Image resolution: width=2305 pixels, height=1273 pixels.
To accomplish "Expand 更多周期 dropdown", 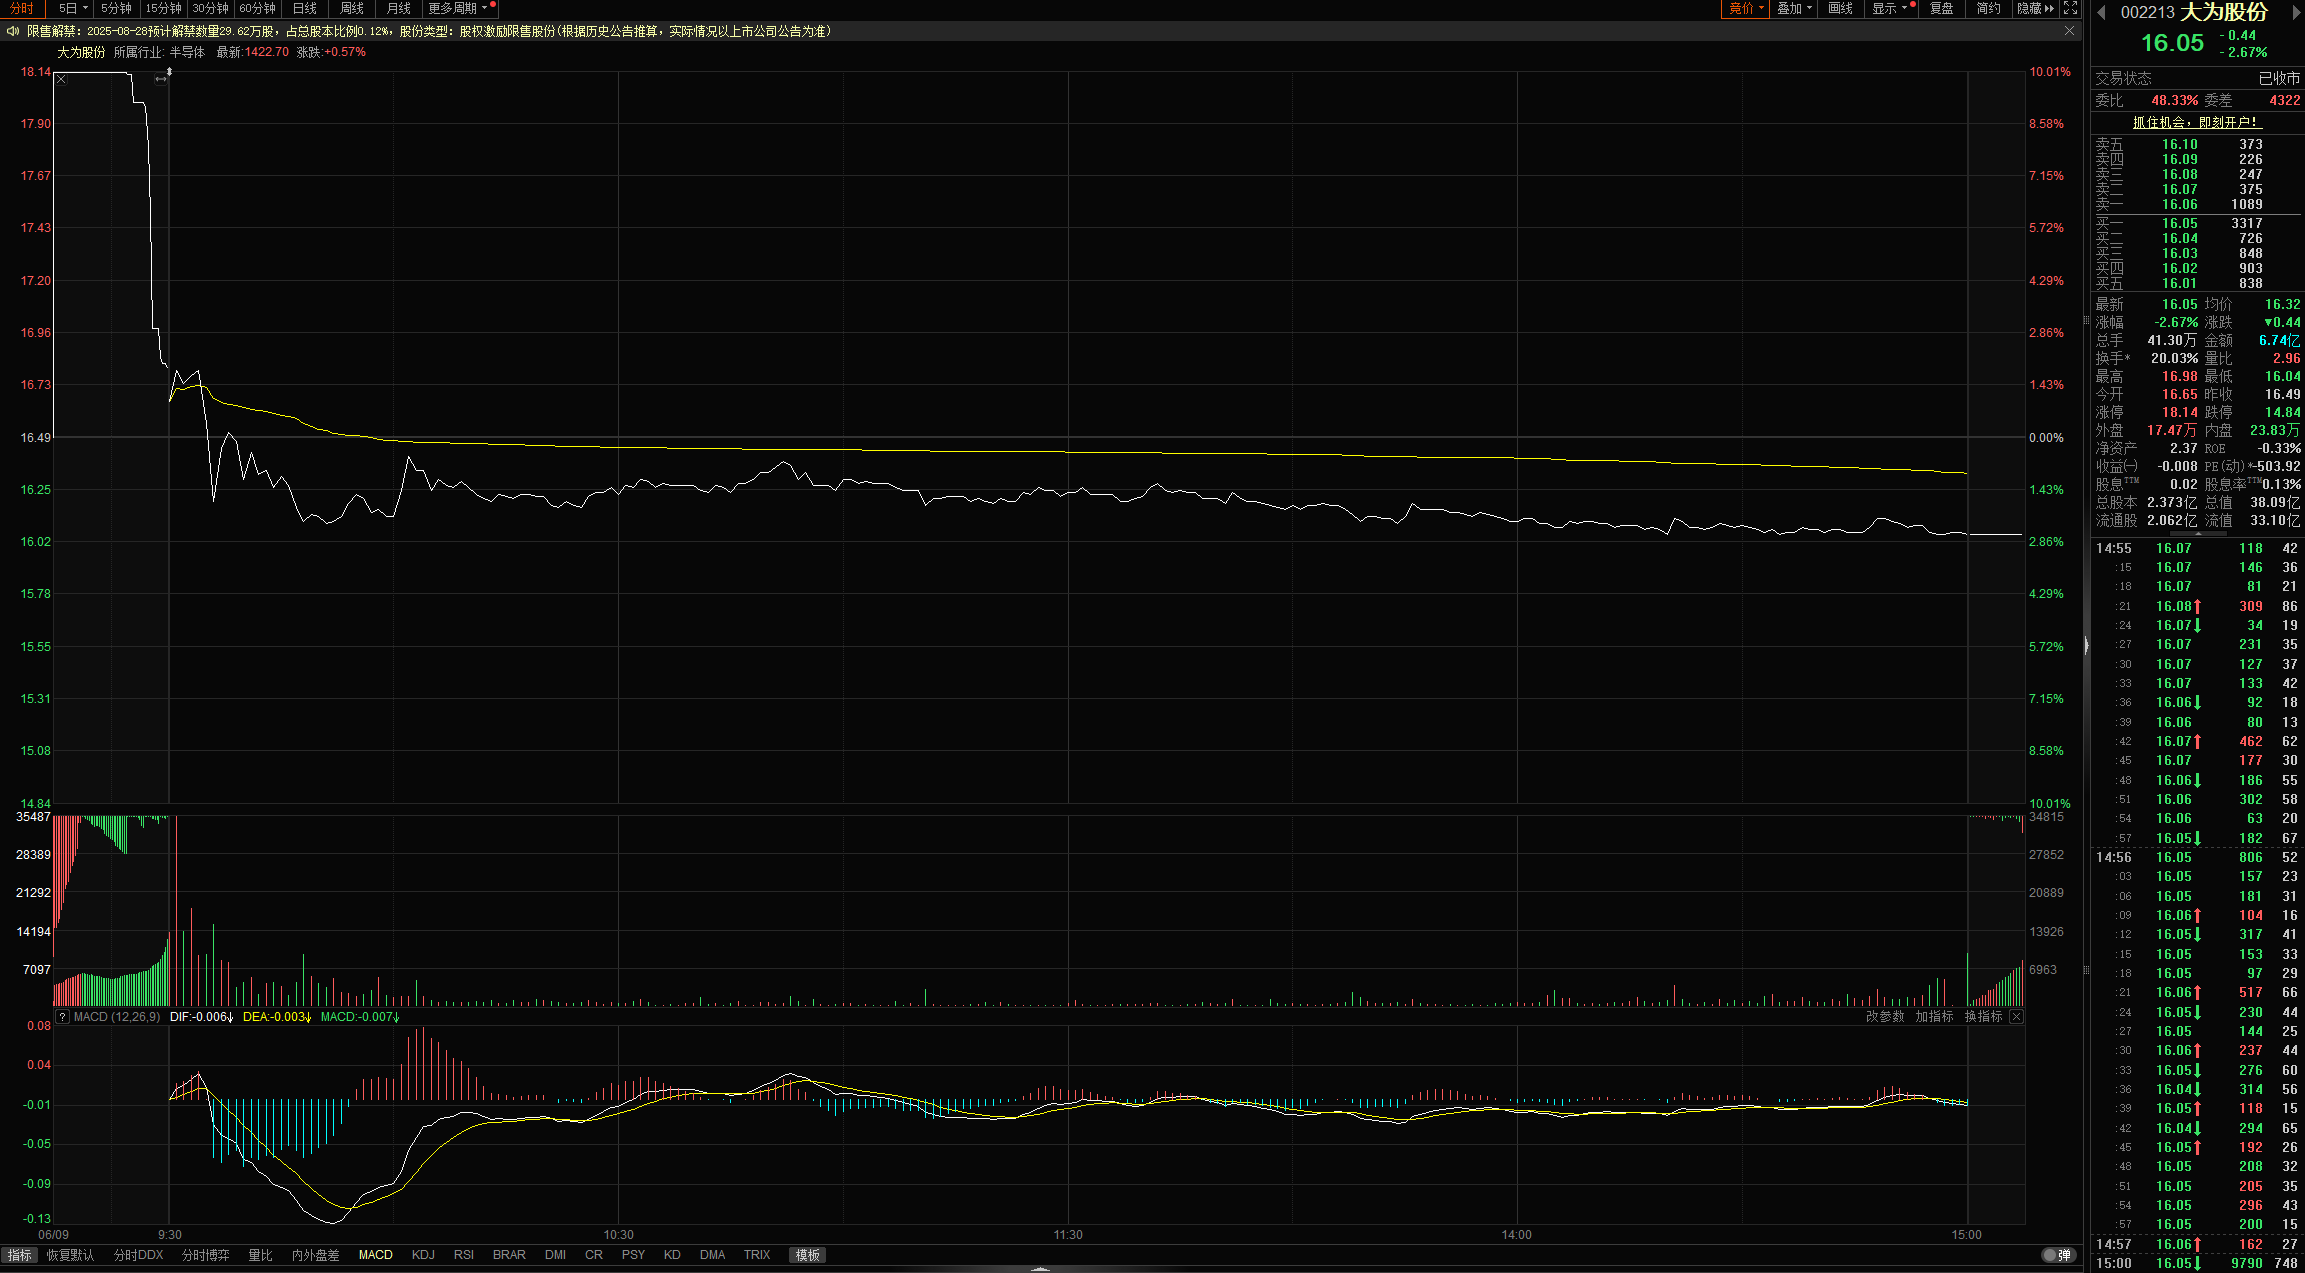I will [458, 8].
